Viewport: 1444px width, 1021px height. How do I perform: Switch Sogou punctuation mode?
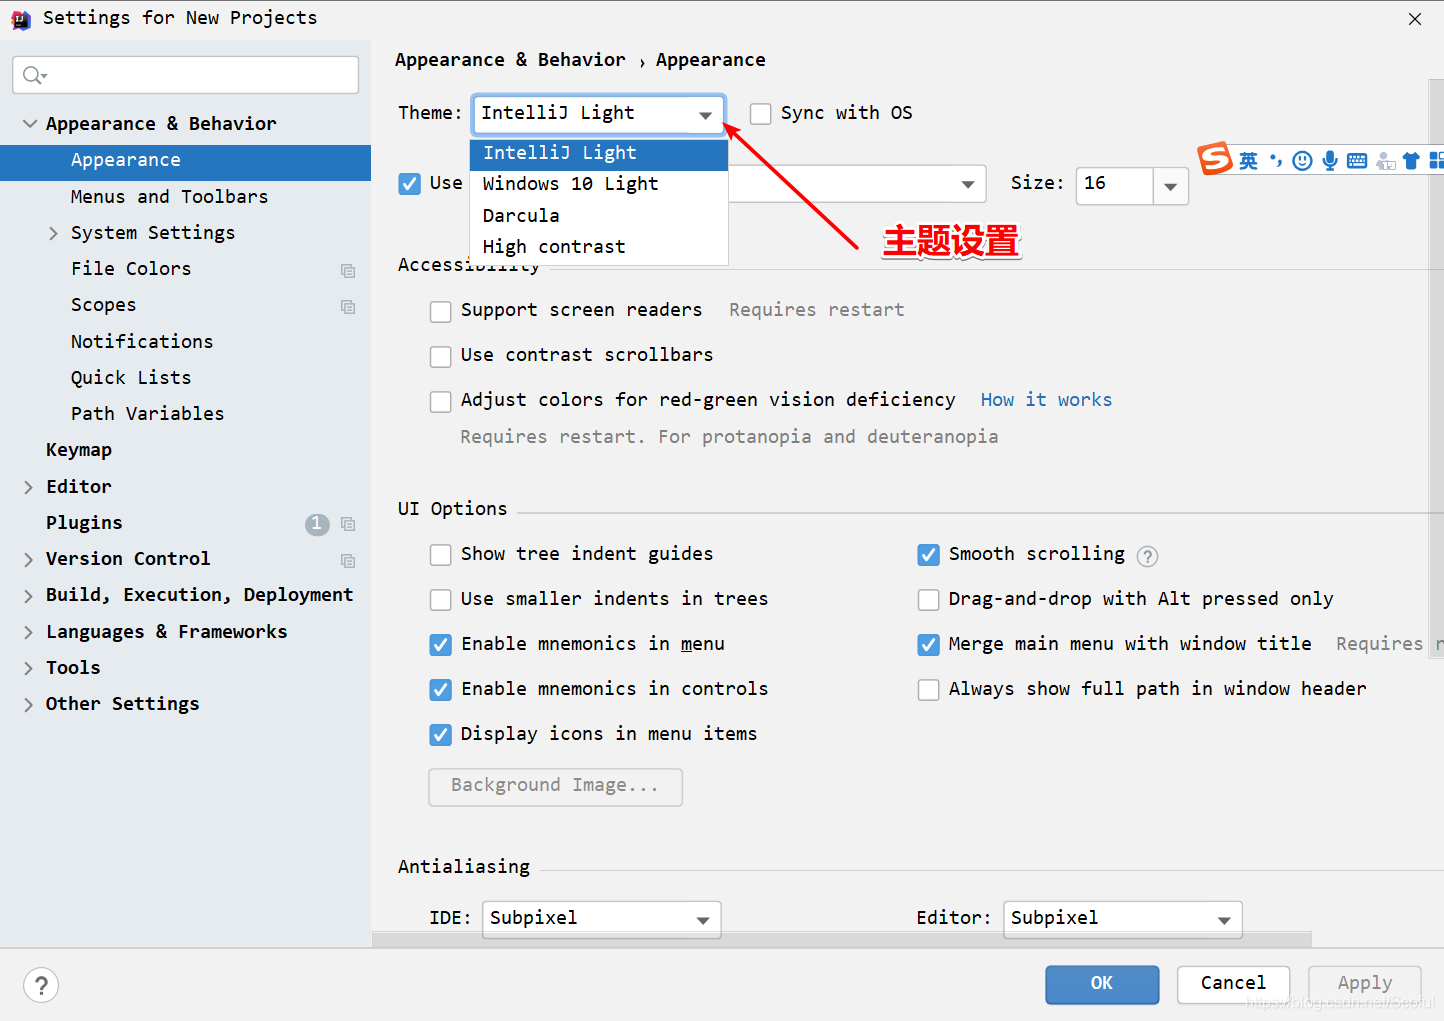pyautogui.click(x=1275, y=160)
